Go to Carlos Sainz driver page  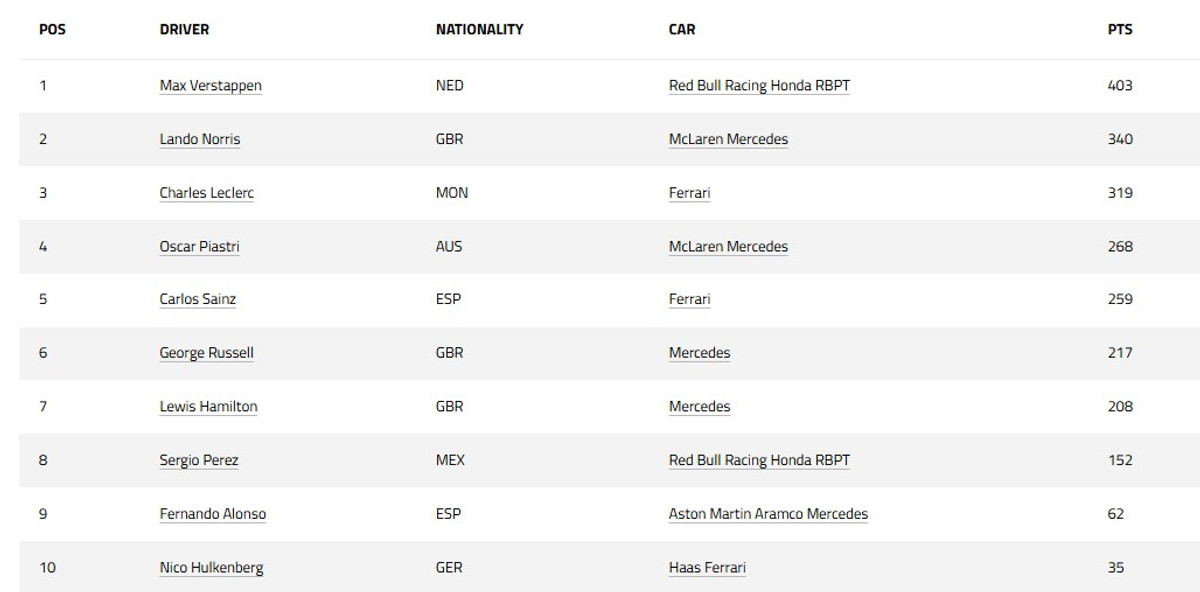[197, 299]
